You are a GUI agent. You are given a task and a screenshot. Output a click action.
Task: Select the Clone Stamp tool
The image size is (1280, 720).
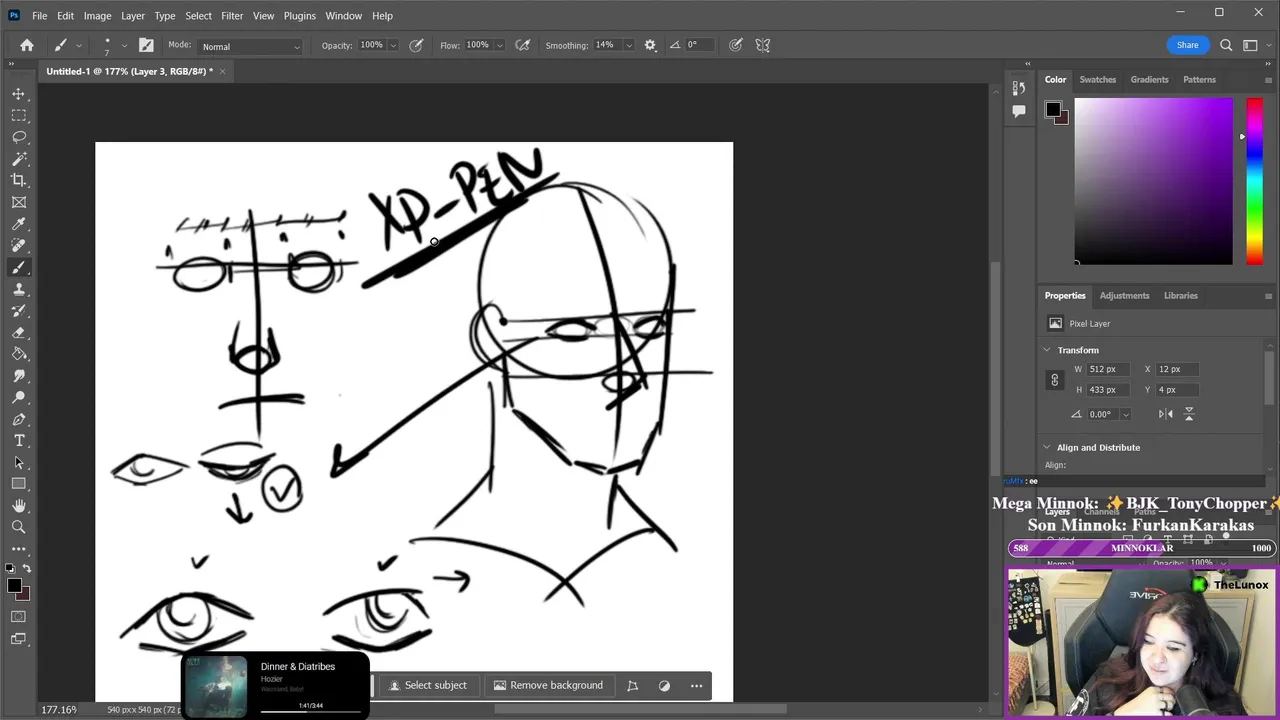19,289
